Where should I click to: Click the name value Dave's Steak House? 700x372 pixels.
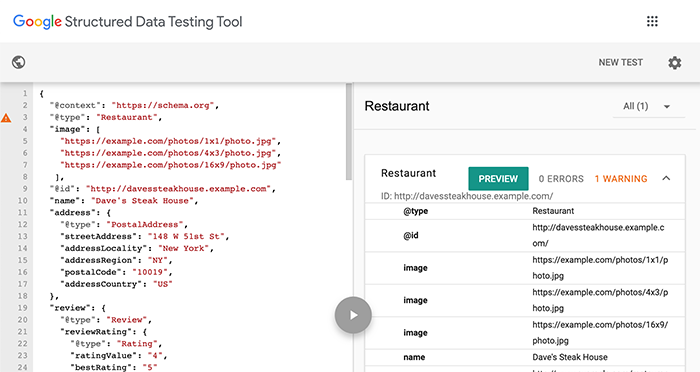[570, 357]
